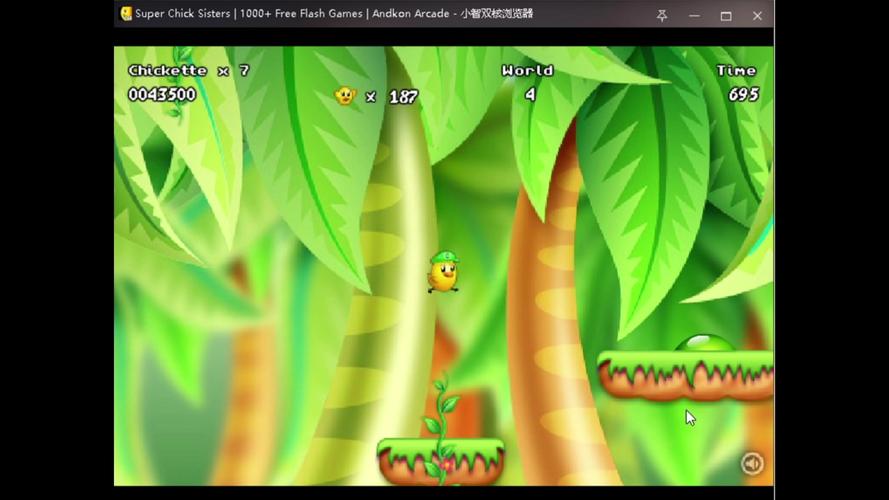This screenshot has width=889, height=500.
Task: Click the right floating grassy platform
Action: (686, 373)
